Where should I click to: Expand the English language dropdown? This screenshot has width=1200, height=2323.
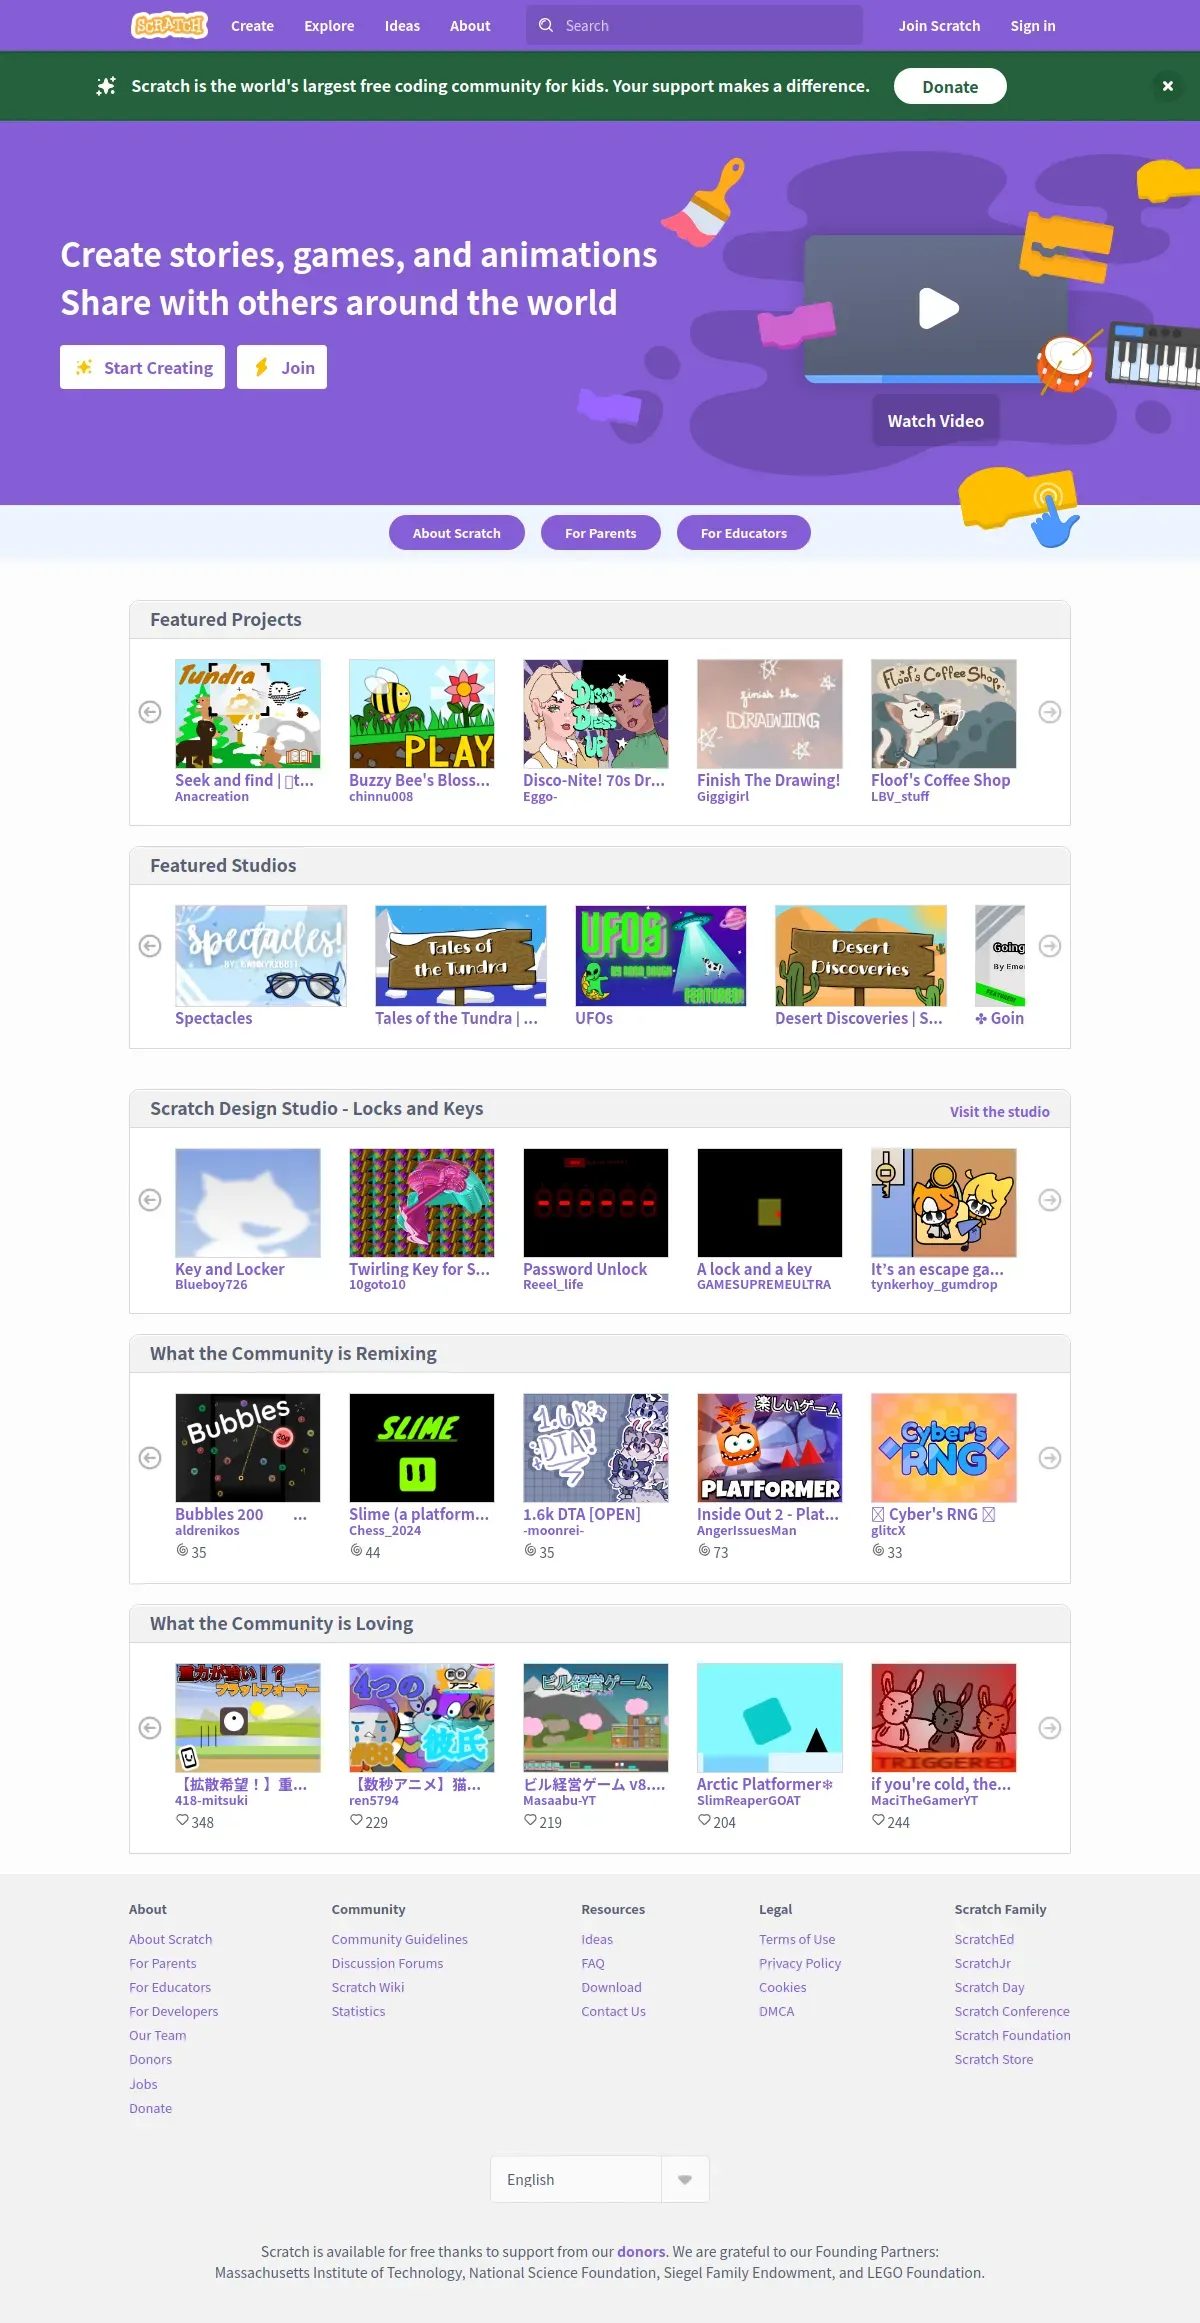click(600, 2179)
